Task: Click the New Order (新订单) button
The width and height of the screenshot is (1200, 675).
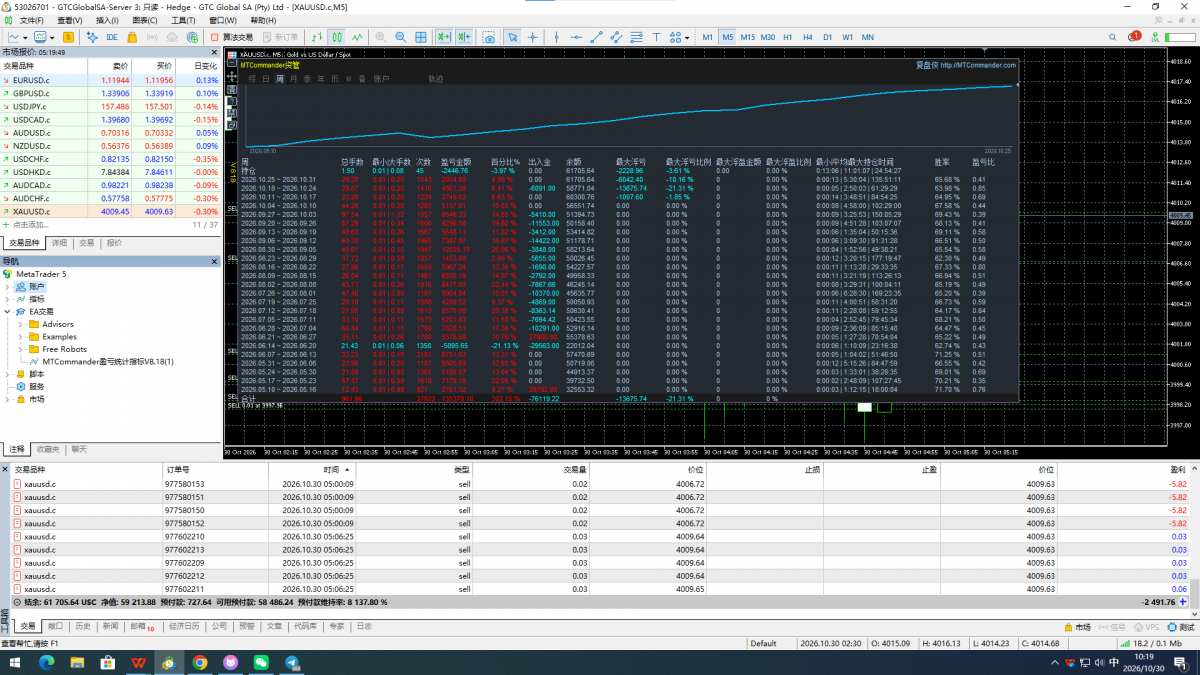Action: (280, 37)
